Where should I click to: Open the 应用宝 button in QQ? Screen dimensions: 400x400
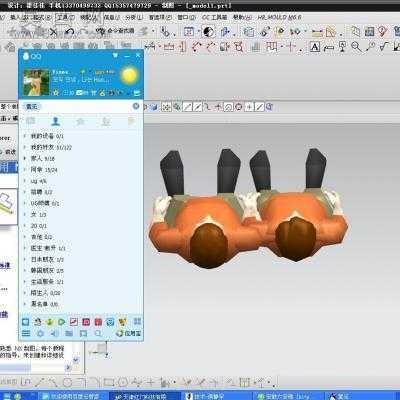click(x=129, y=333)
